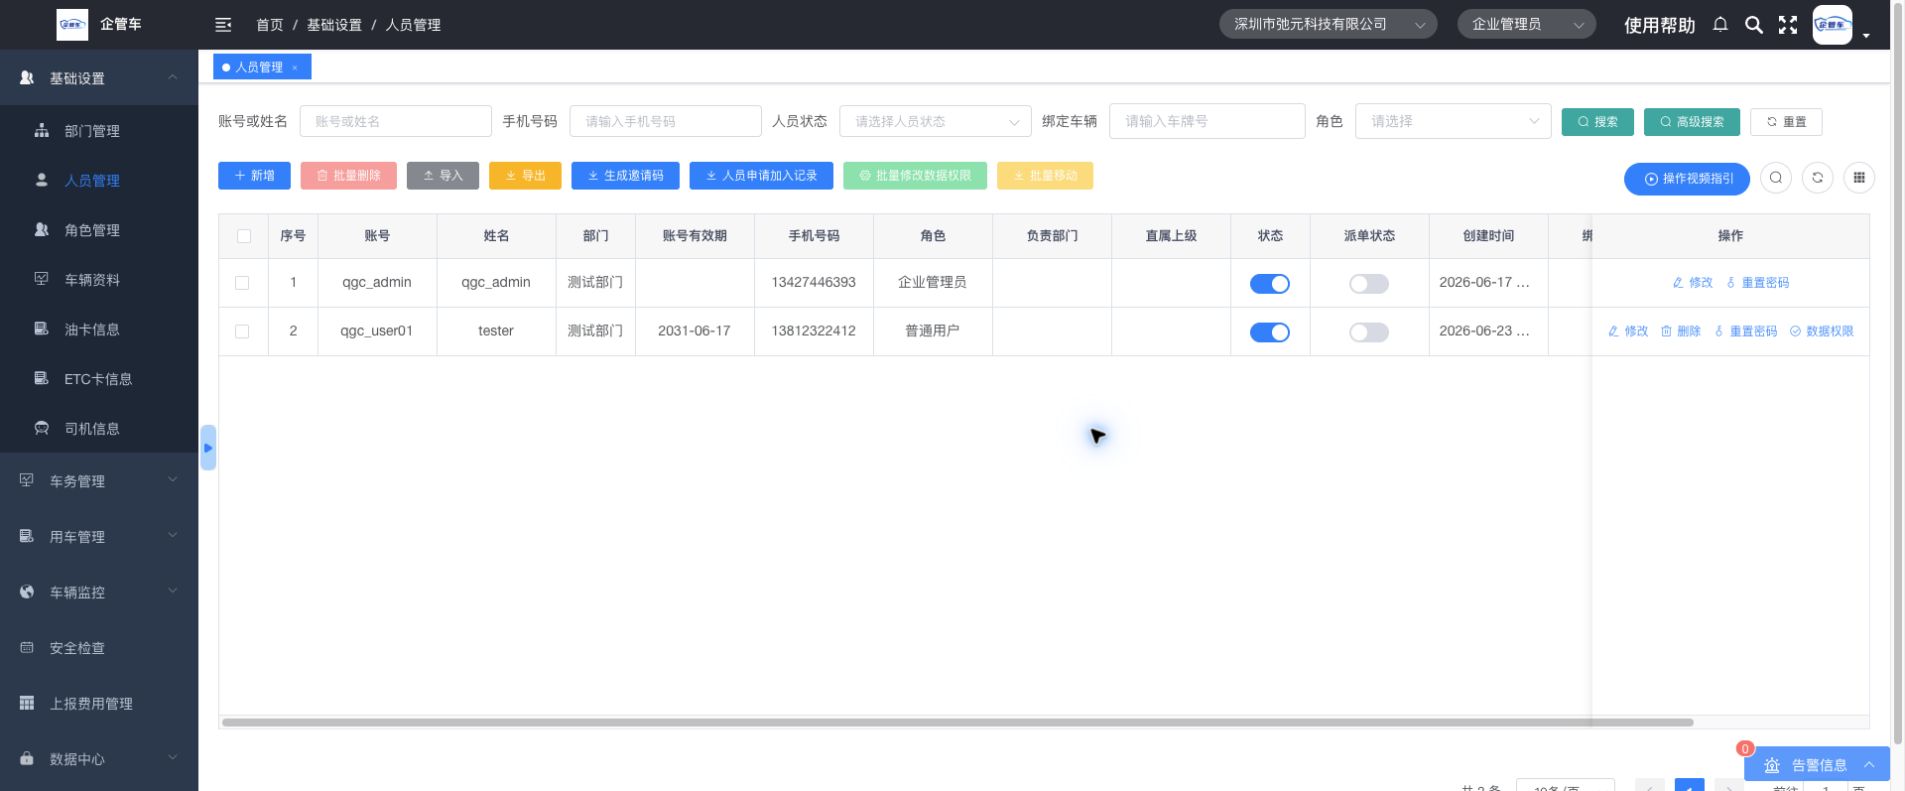Viewport: 1905px width, 791px height.
Task: Close the 人员管理 tab with the x
Action: 295,68
